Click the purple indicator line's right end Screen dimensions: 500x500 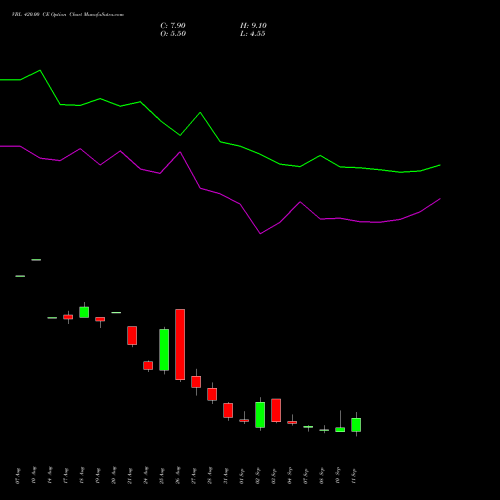pos(440,199)
